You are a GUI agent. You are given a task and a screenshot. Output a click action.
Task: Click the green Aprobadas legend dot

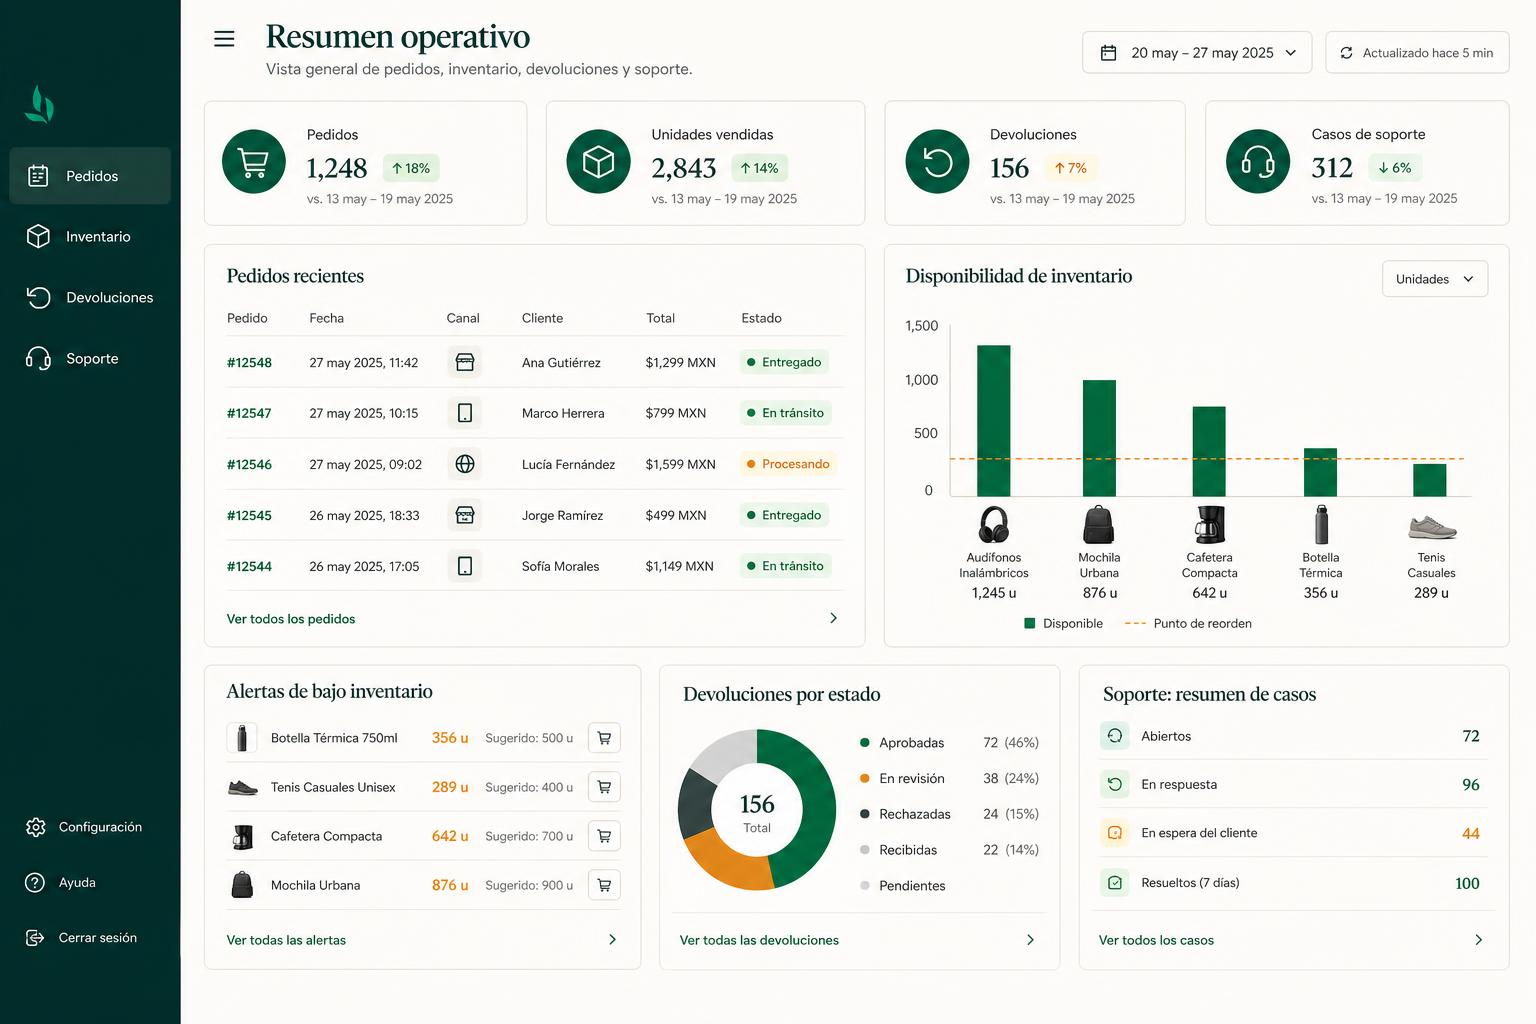coord(864,743)
